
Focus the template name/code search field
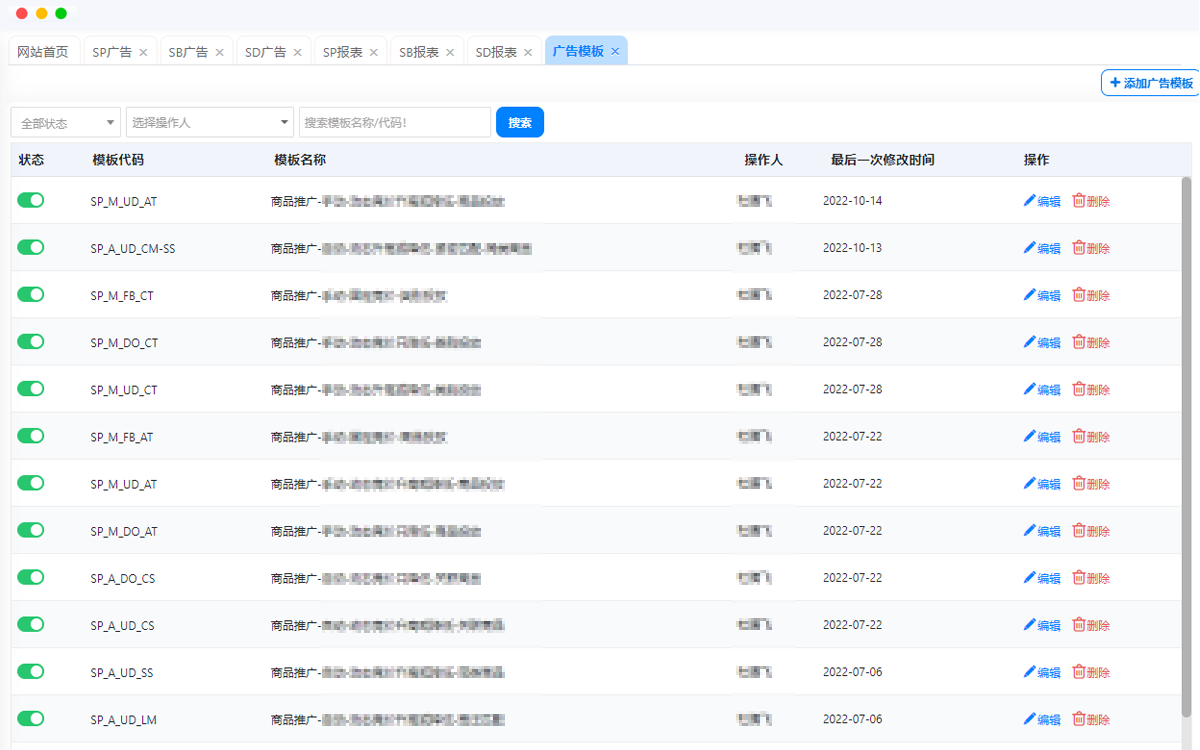tap(395, 122)
